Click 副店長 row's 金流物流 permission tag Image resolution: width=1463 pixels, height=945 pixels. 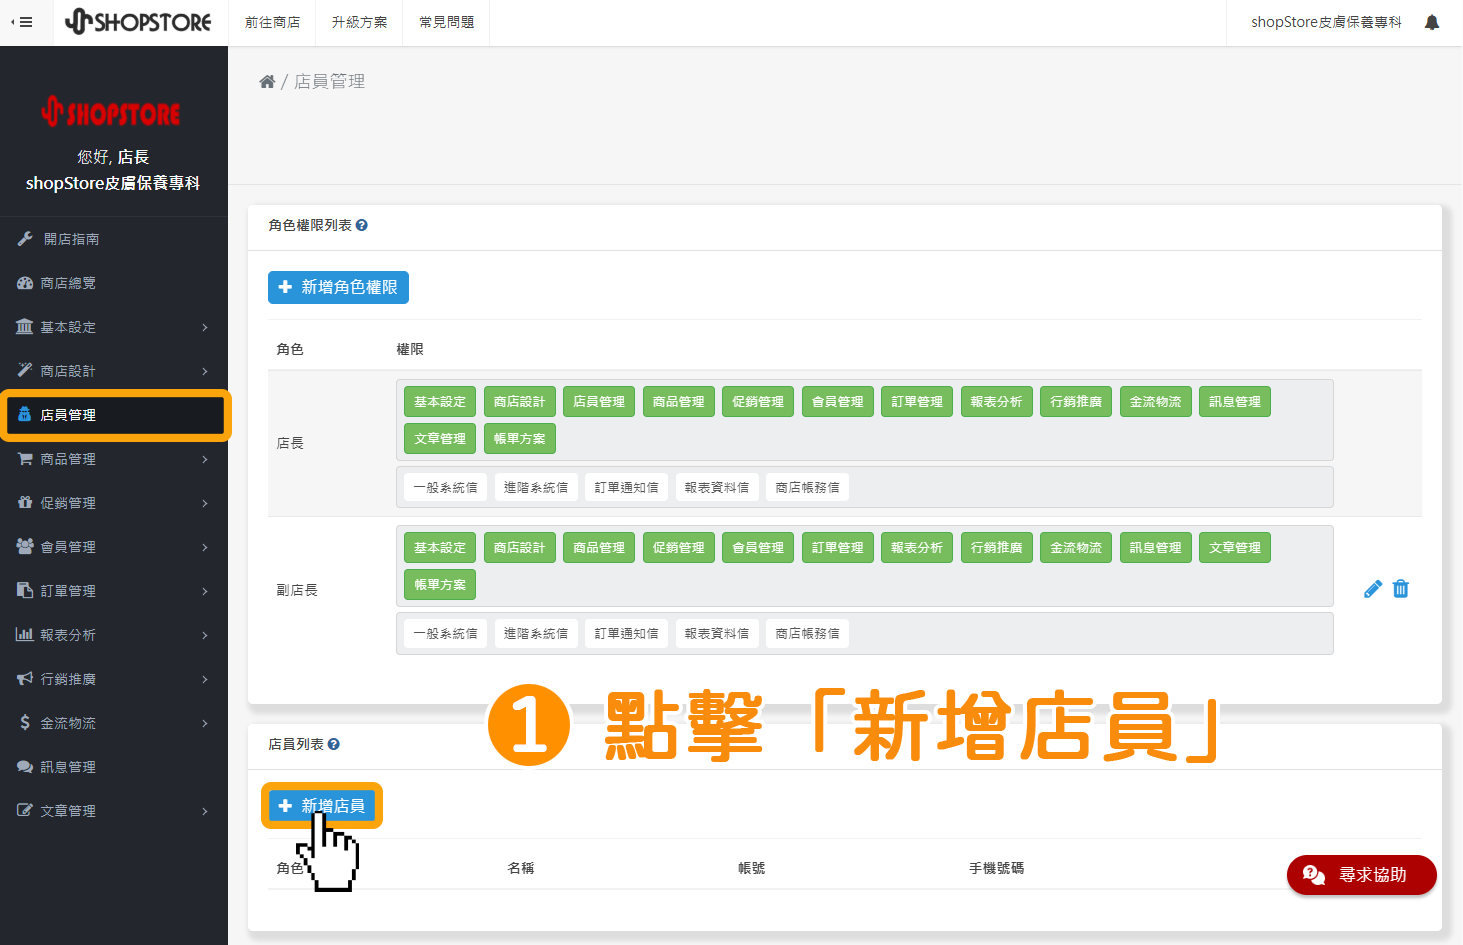tap(1076, 548)
